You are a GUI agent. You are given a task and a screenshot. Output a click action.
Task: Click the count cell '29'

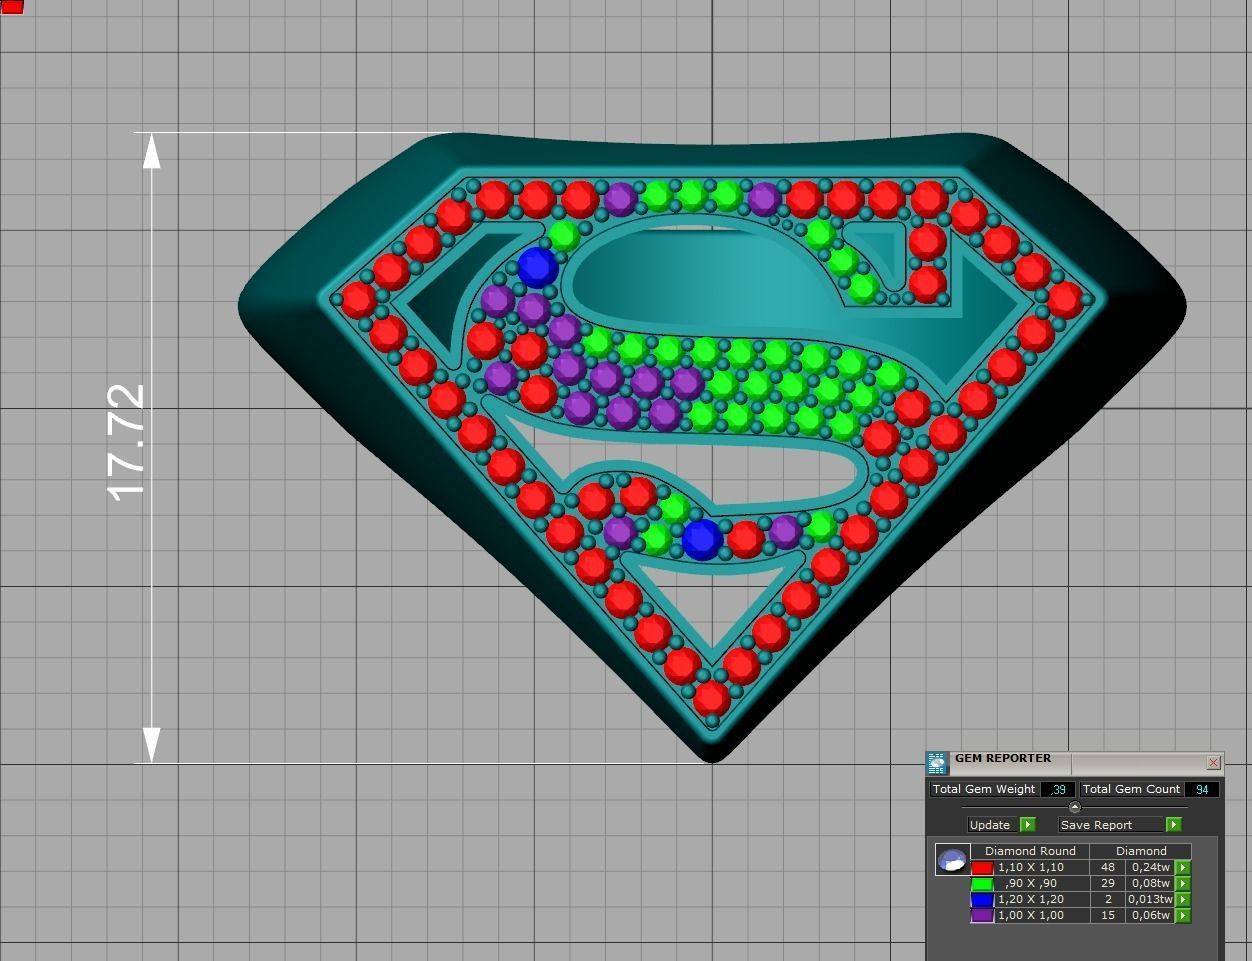tap(1108, 883)
